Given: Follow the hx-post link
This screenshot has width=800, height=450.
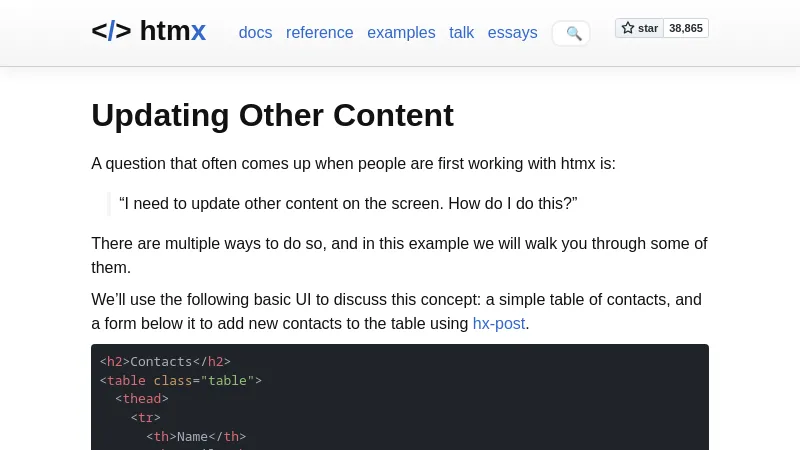Looking at the screenshot, I should [498, 323].
